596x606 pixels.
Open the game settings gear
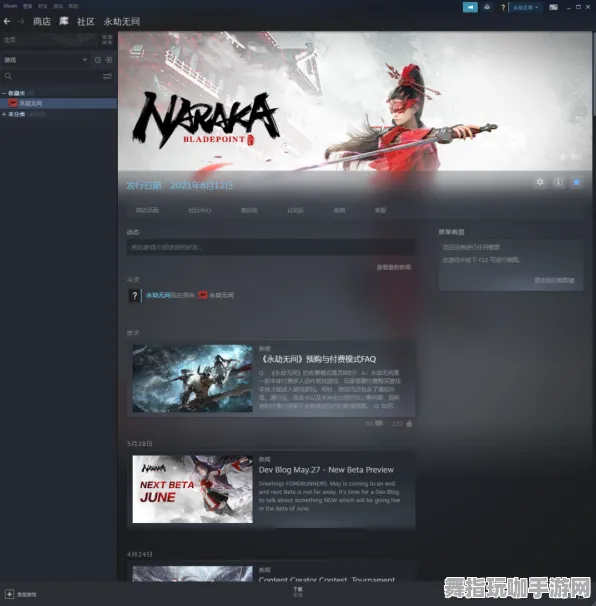(540, 182)
